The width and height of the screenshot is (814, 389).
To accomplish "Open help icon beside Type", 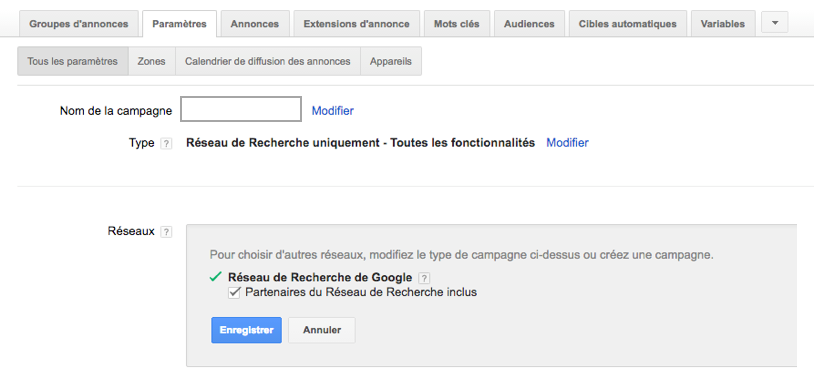I will click(x=166, y=144).
